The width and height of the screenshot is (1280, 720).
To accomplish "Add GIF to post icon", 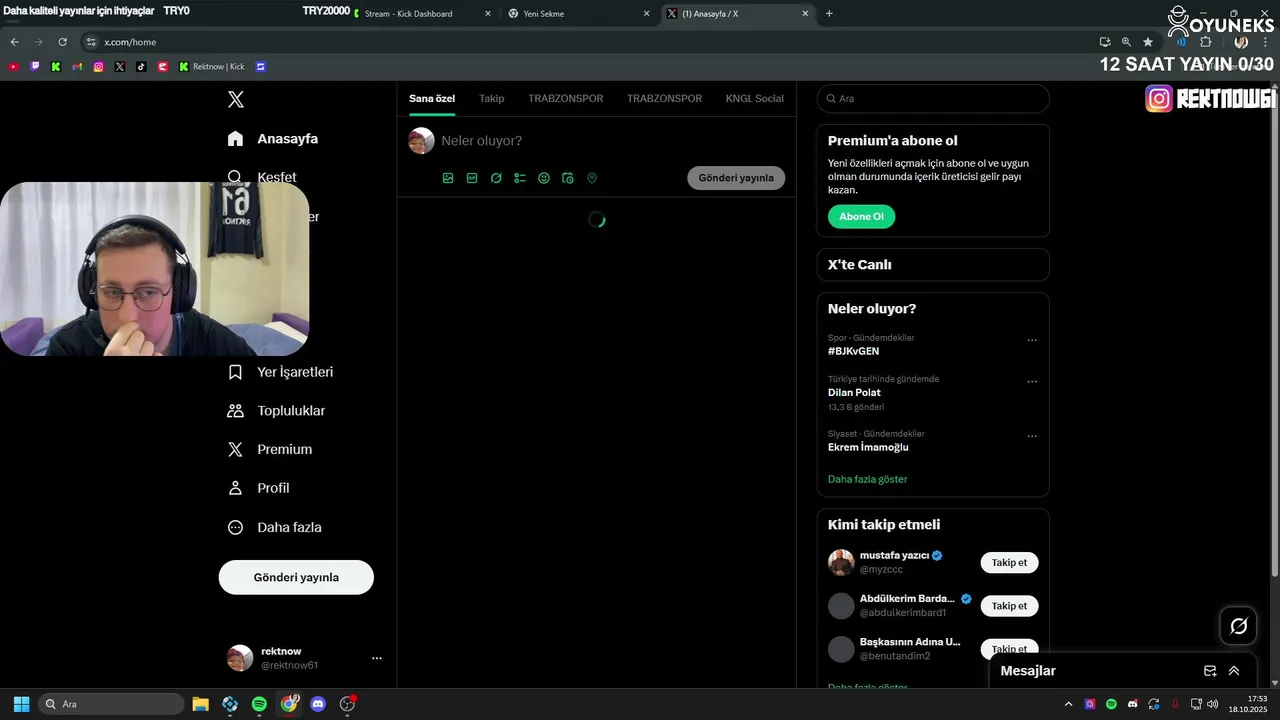I will 472,178.
